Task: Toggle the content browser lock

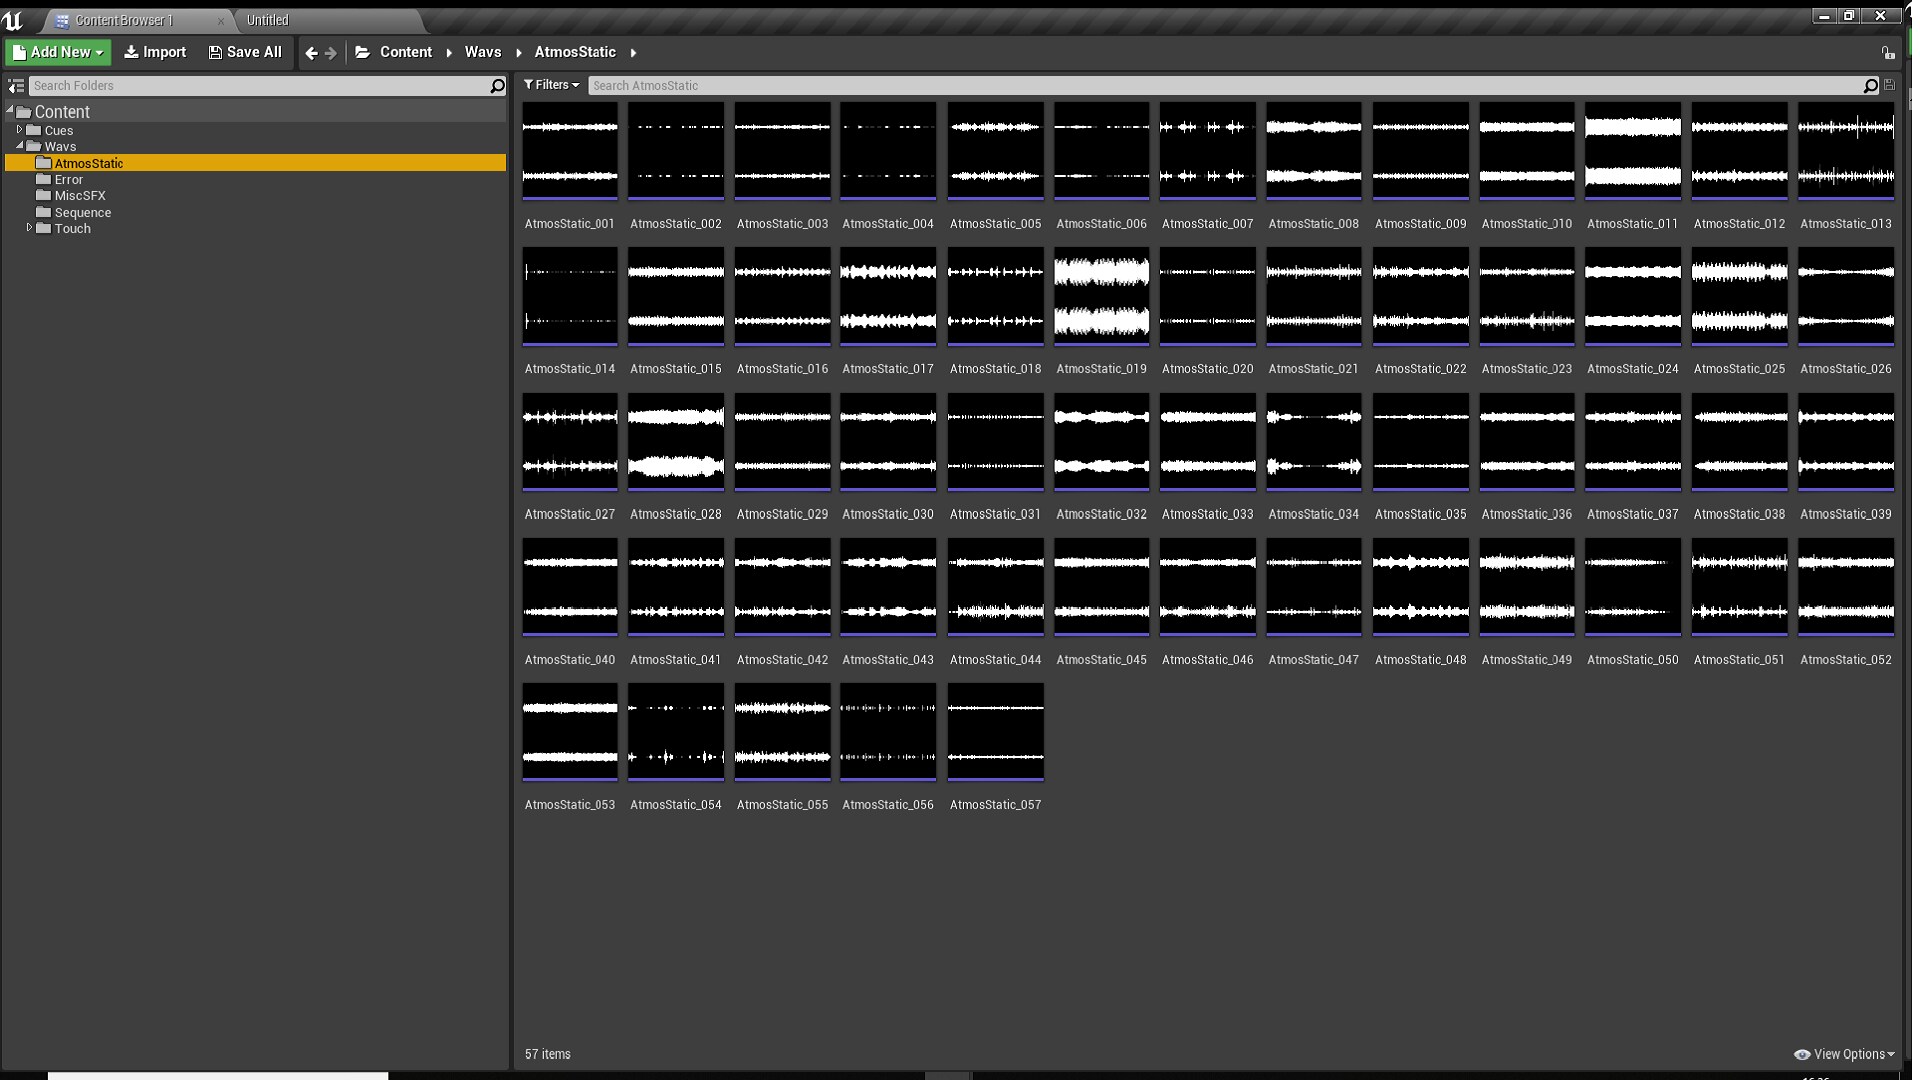Action: click(x=1887, y=53)
